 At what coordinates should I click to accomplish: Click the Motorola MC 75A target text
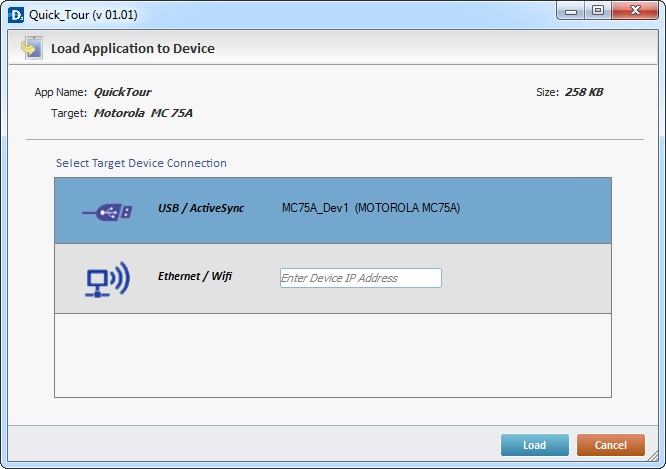143,113
